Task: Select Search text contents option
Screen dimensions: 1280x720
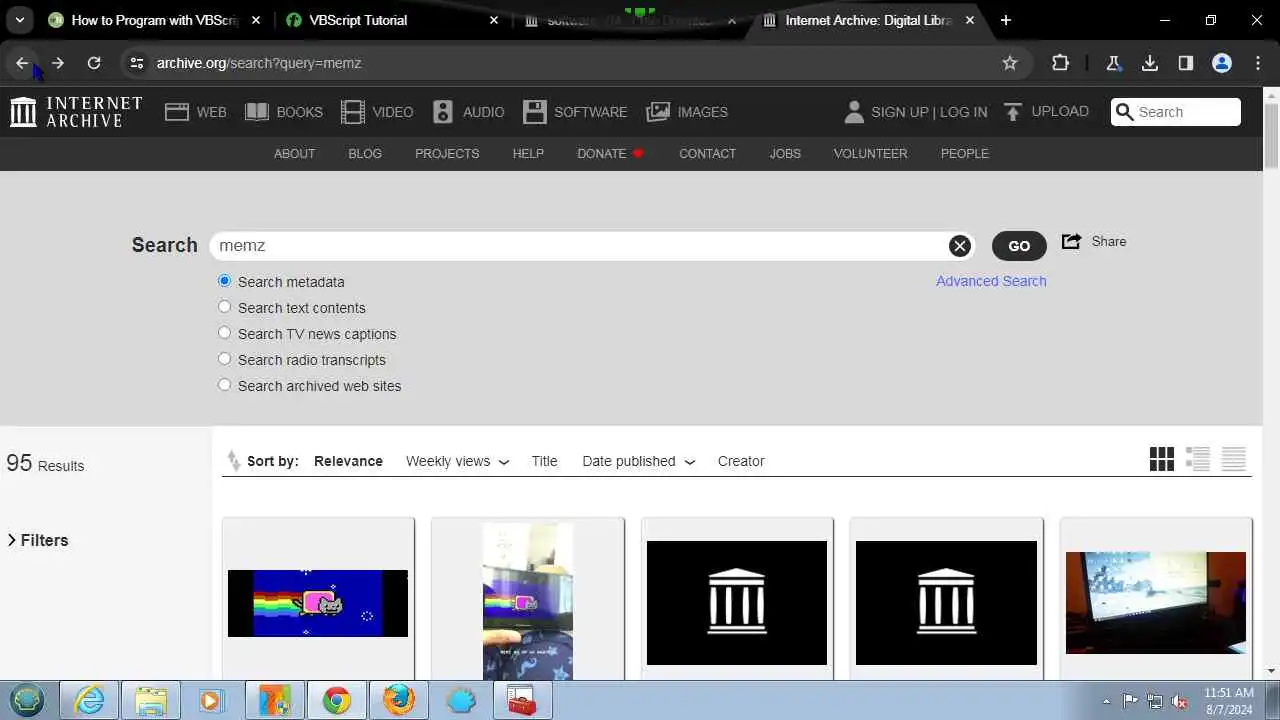Action: [x=224, y=307]
